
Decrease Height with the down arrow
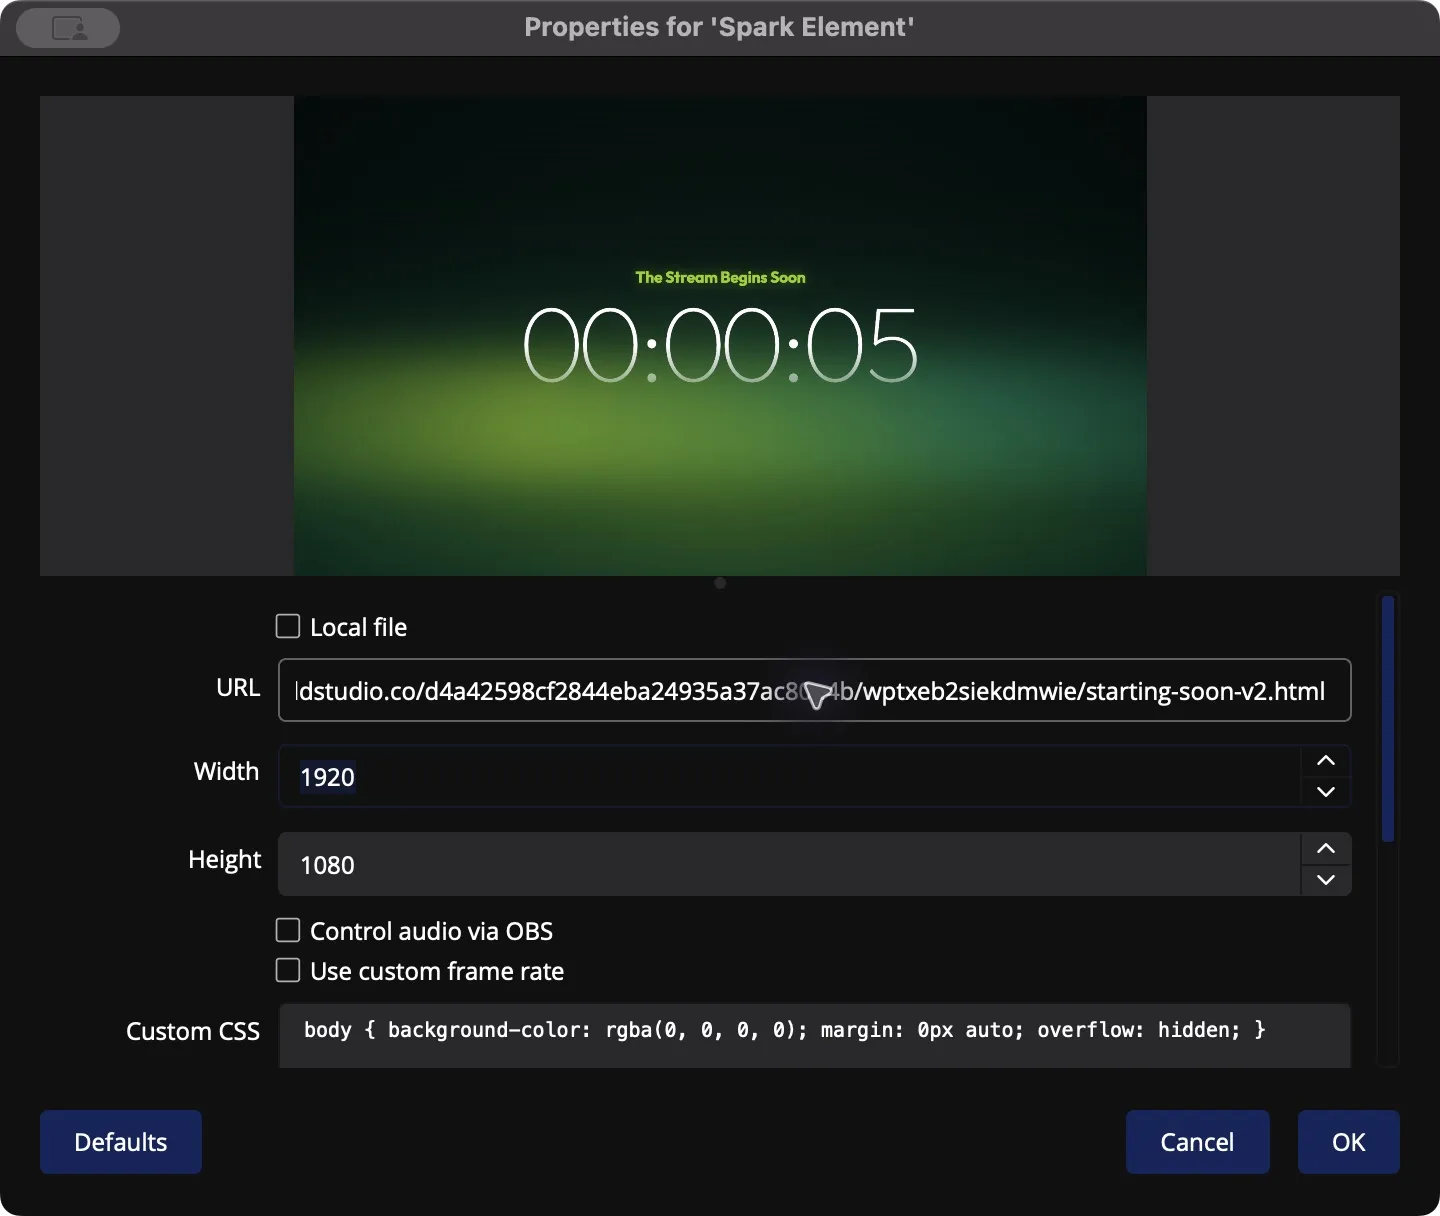(x=1326, y=880)
